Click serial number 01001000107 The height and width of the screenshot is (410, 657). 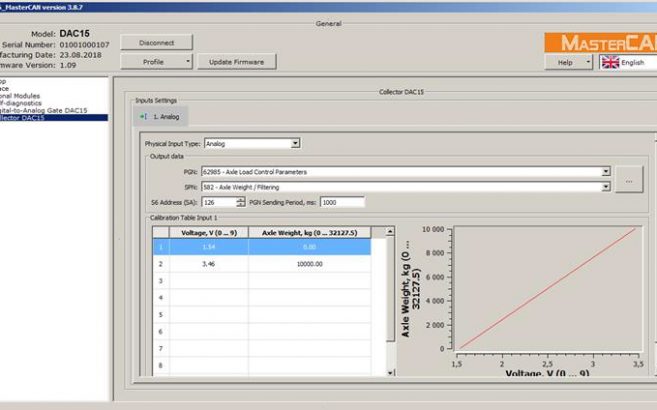click(84, 44)
